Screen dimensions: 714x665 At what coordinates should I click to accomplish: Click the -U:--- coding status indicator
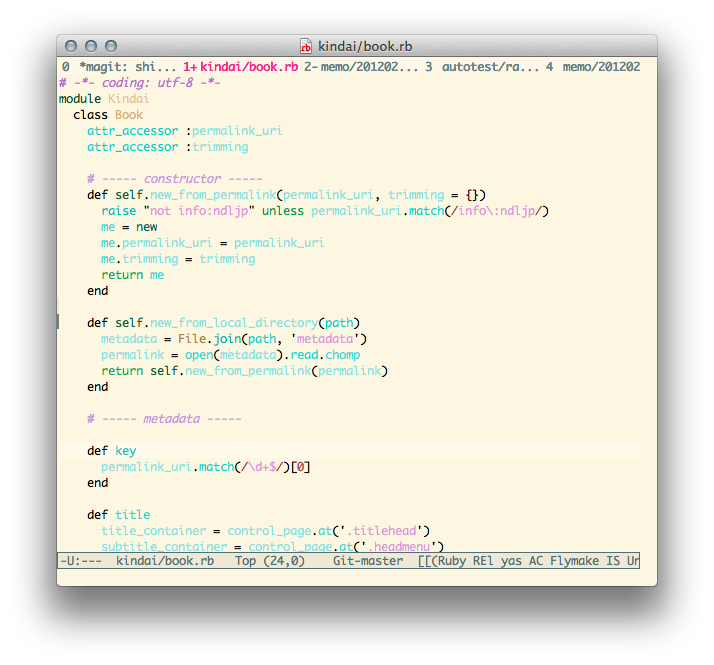81,561
